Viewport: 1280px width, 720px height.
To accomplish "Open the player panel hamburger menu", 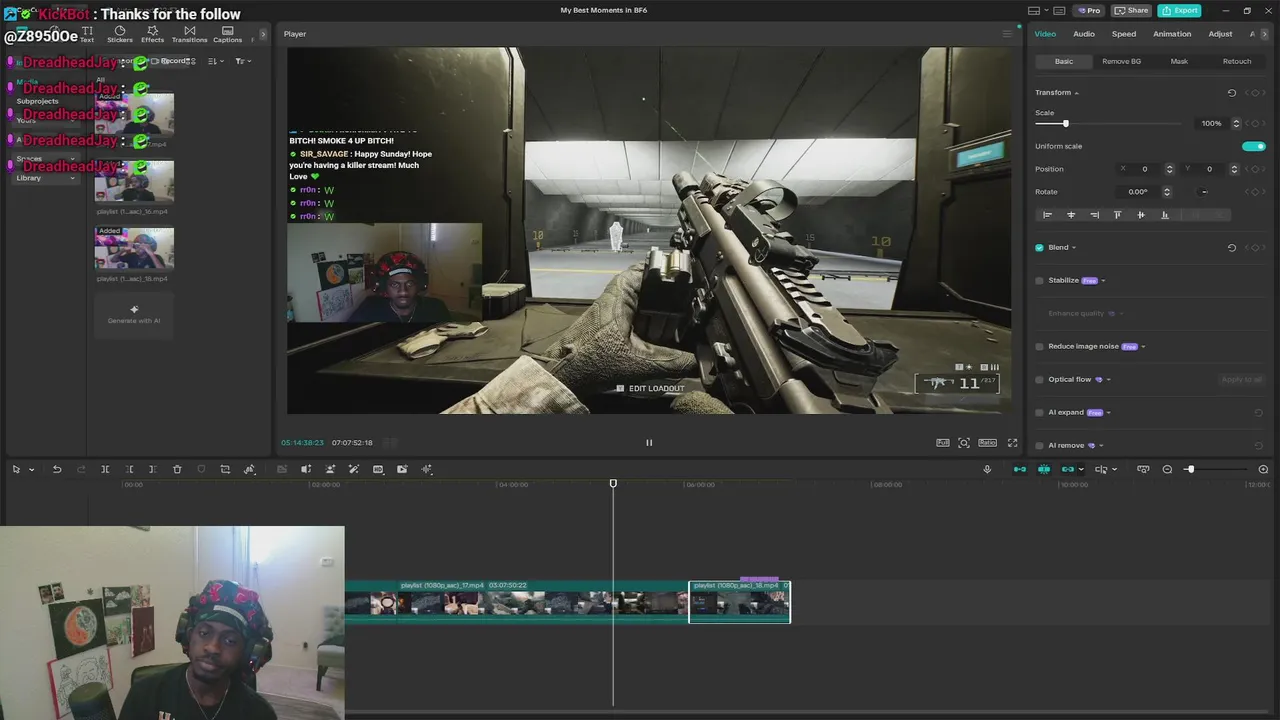I will click(1007, 34).
